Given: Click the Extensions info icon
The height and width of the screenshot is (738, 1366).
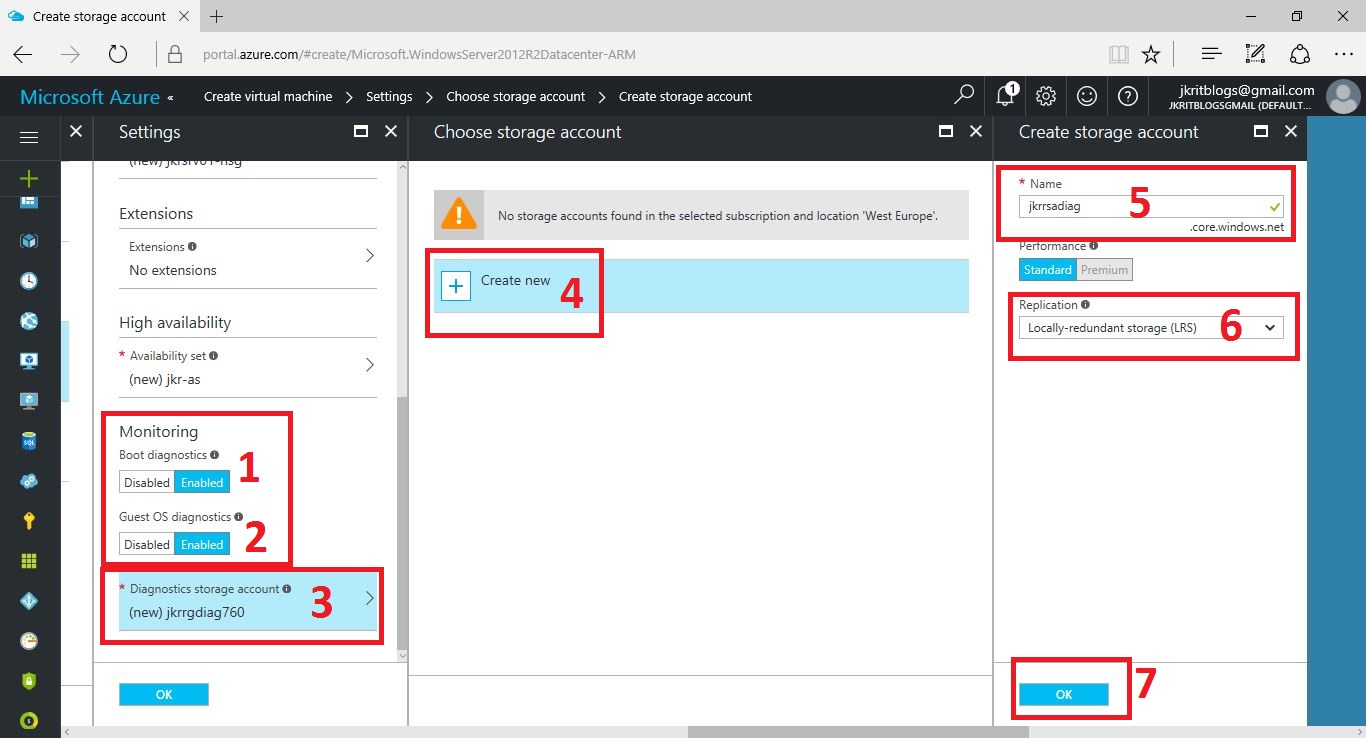Looking at the screenshot, I should pos(192,246).
